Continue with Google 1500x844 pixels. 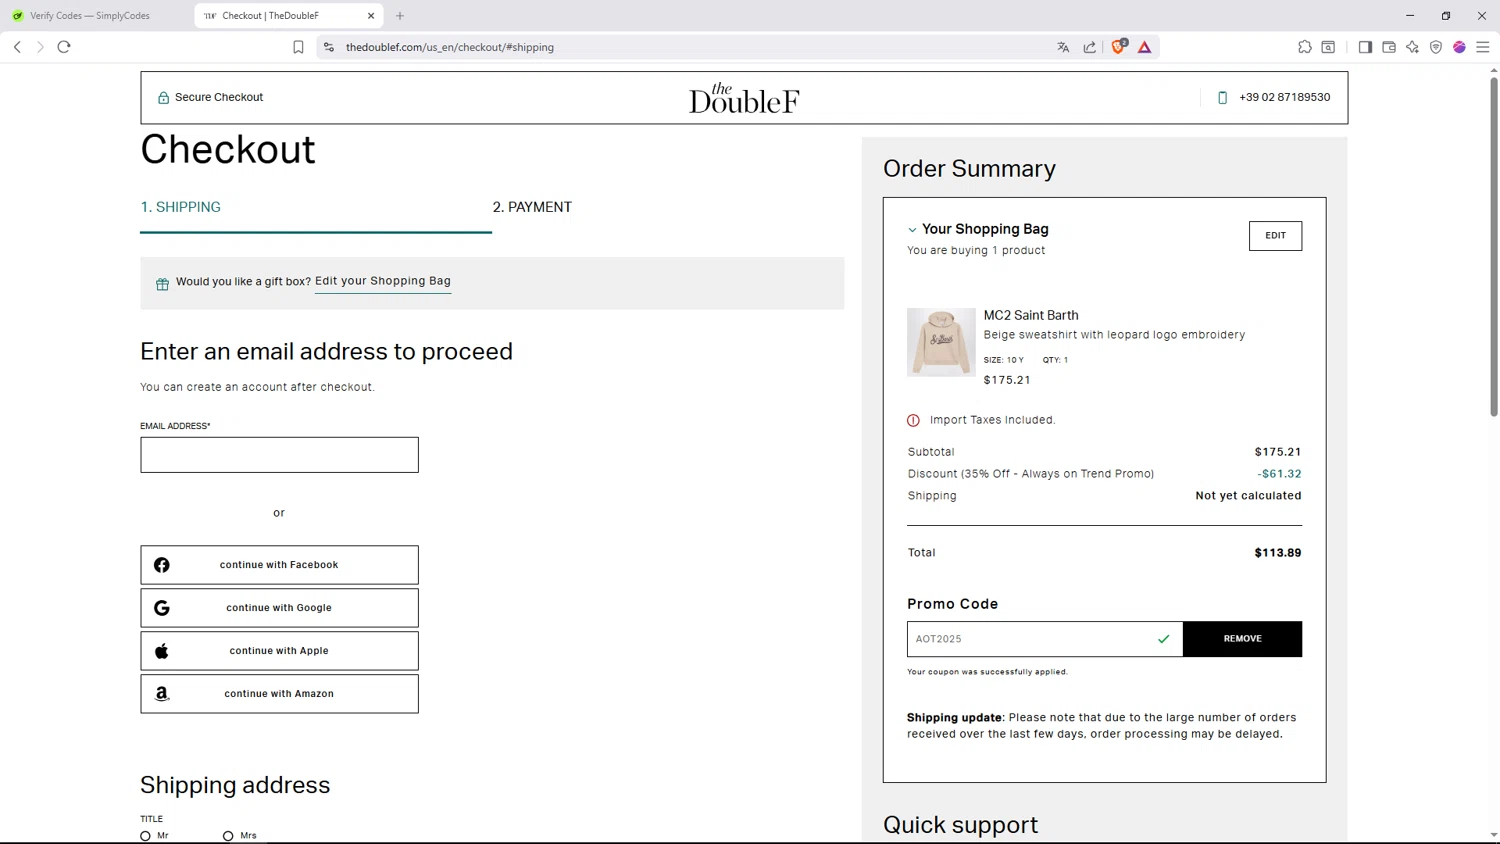click(x=279, y=608)
